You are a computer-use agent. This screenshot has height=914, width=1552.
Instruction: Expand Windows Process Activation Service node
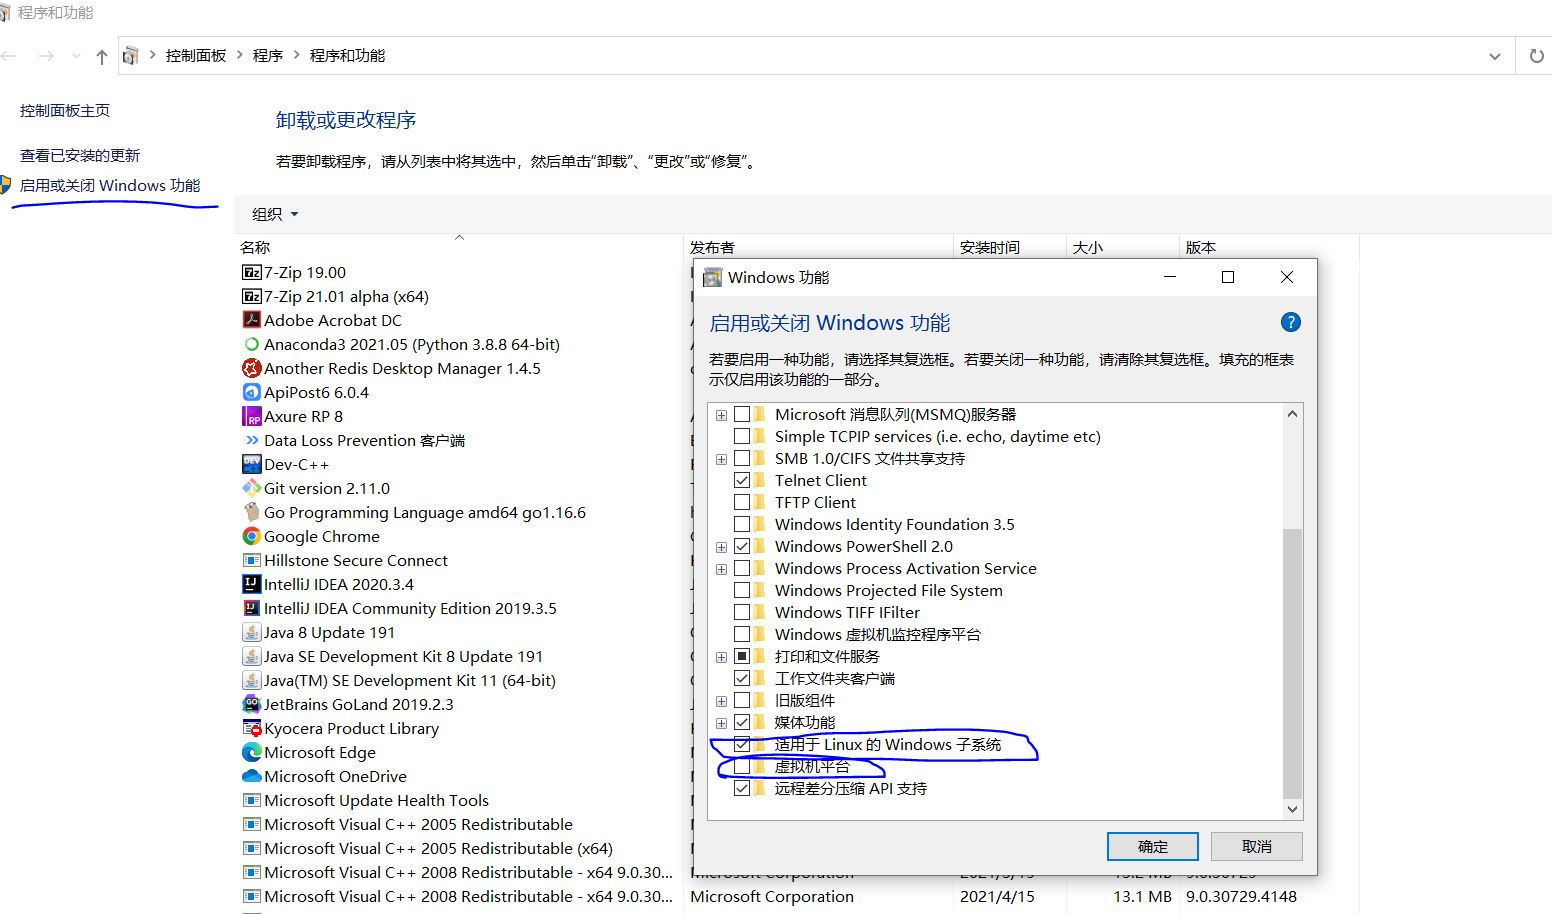(721, 569)
